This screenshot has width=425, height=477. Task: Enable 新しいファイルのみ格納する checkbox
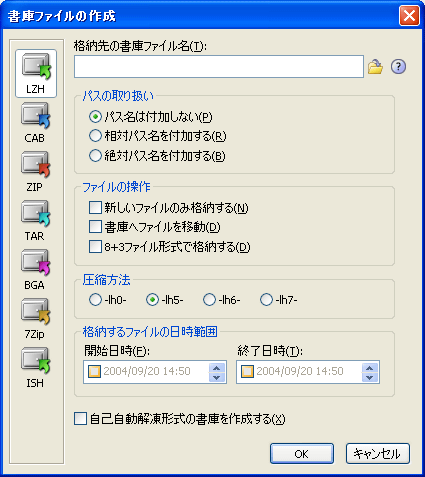pyautogui.click(x=95, y=208)
